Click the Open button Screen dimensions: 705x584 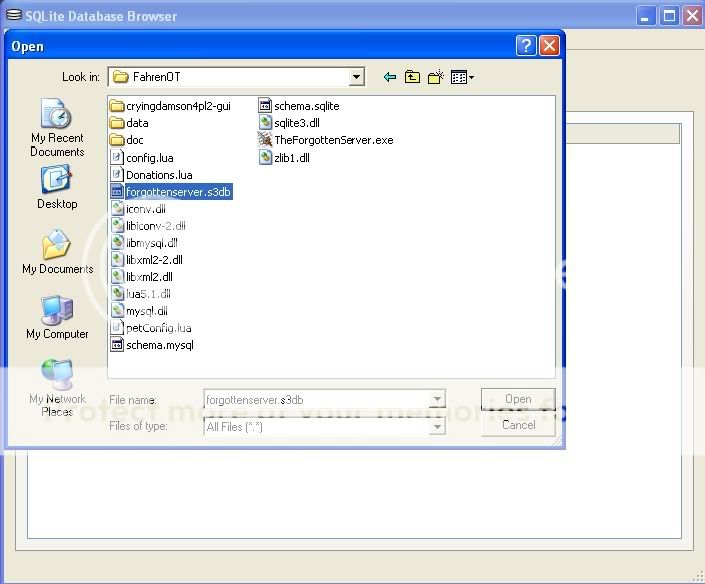point(518,399)
